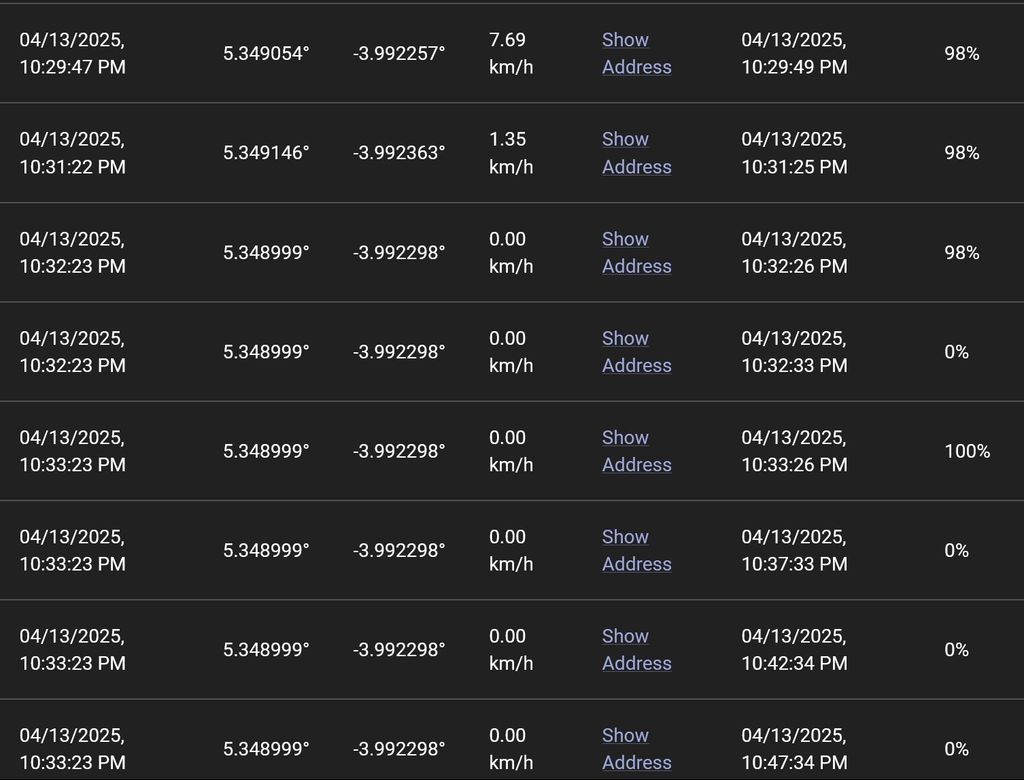Image resolution: width=1024 pixels, height=780 pixels.
Task: Click the 10:29:49 PM received time
Action: 794,53
